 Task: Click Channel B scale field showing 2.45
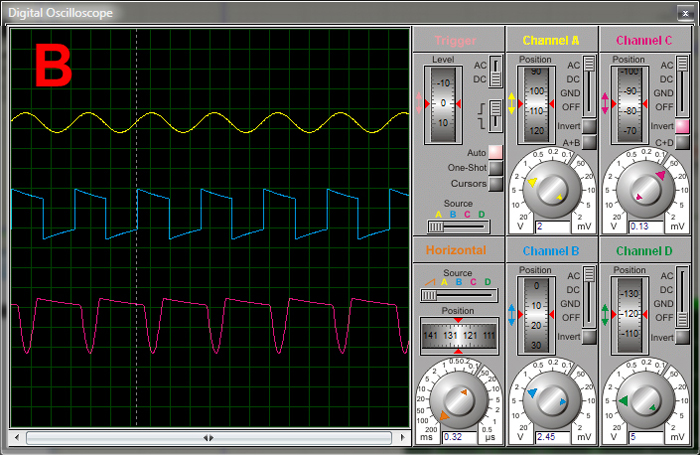553,437
